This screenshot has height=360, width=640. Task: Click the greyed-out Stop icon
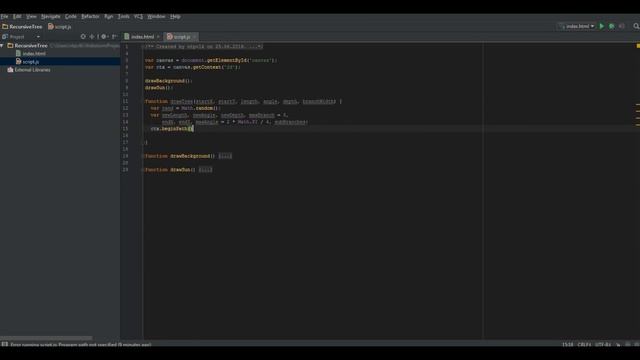[x=622, y=26]
